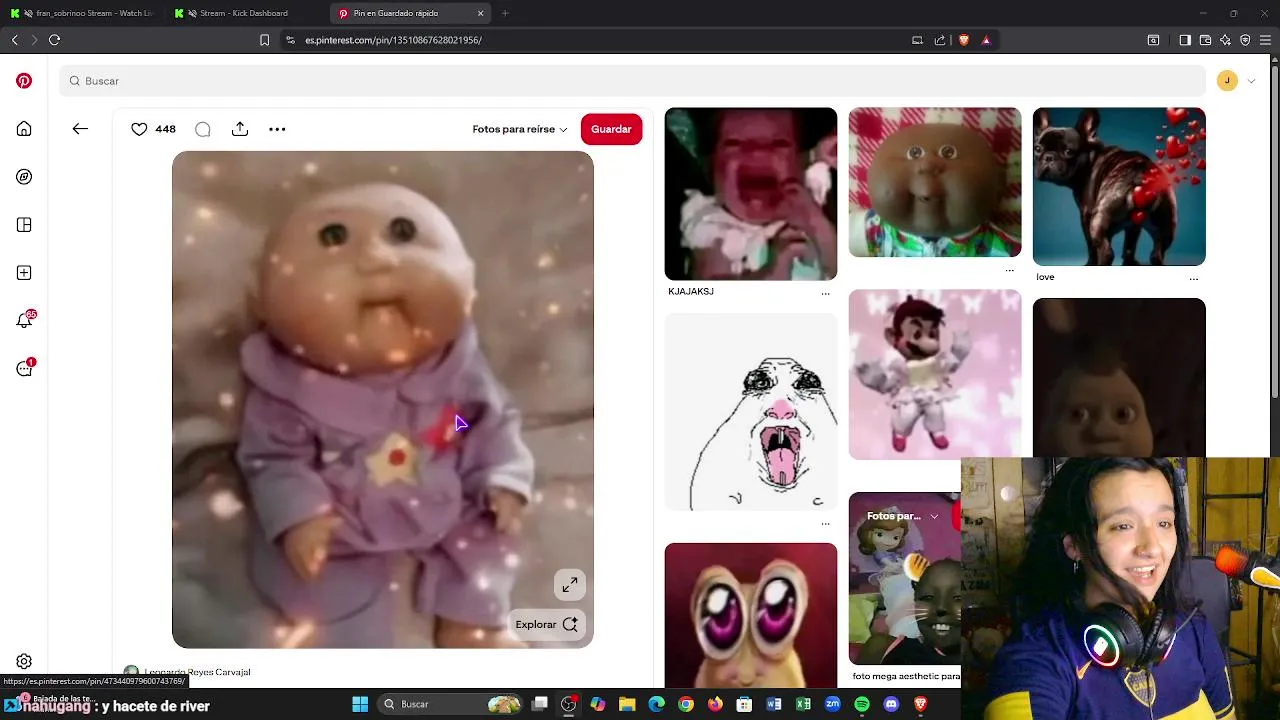Image resolution: width=1280 pixels, height=720 pixels.
Task: Open the screaming face sketch pin
Action: point(751,412)
